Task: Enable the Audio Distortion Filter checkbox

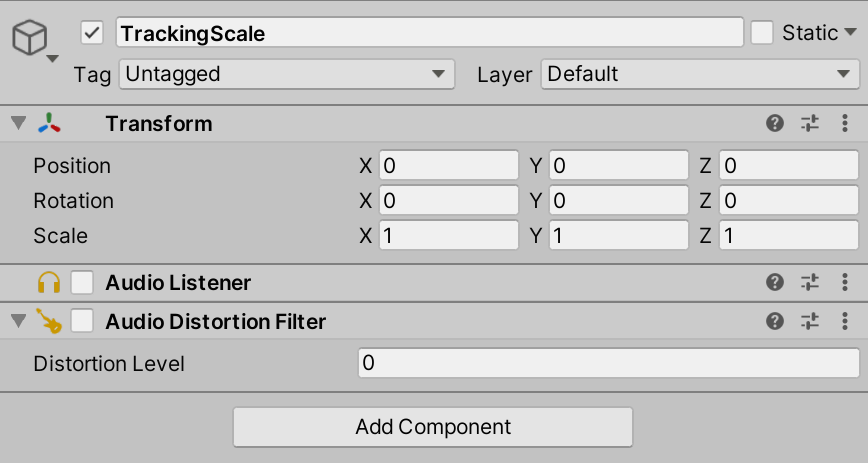Action: 82,322
